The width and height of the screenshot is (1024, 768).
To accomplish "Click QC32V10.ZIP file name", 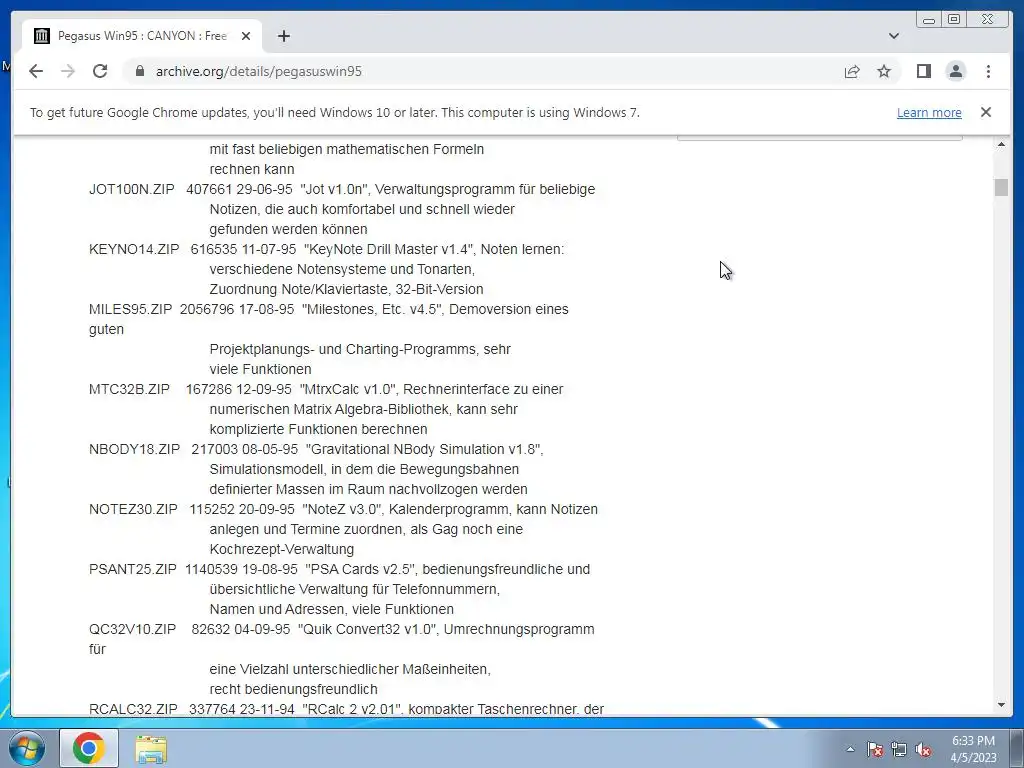I will coord(133,630).
